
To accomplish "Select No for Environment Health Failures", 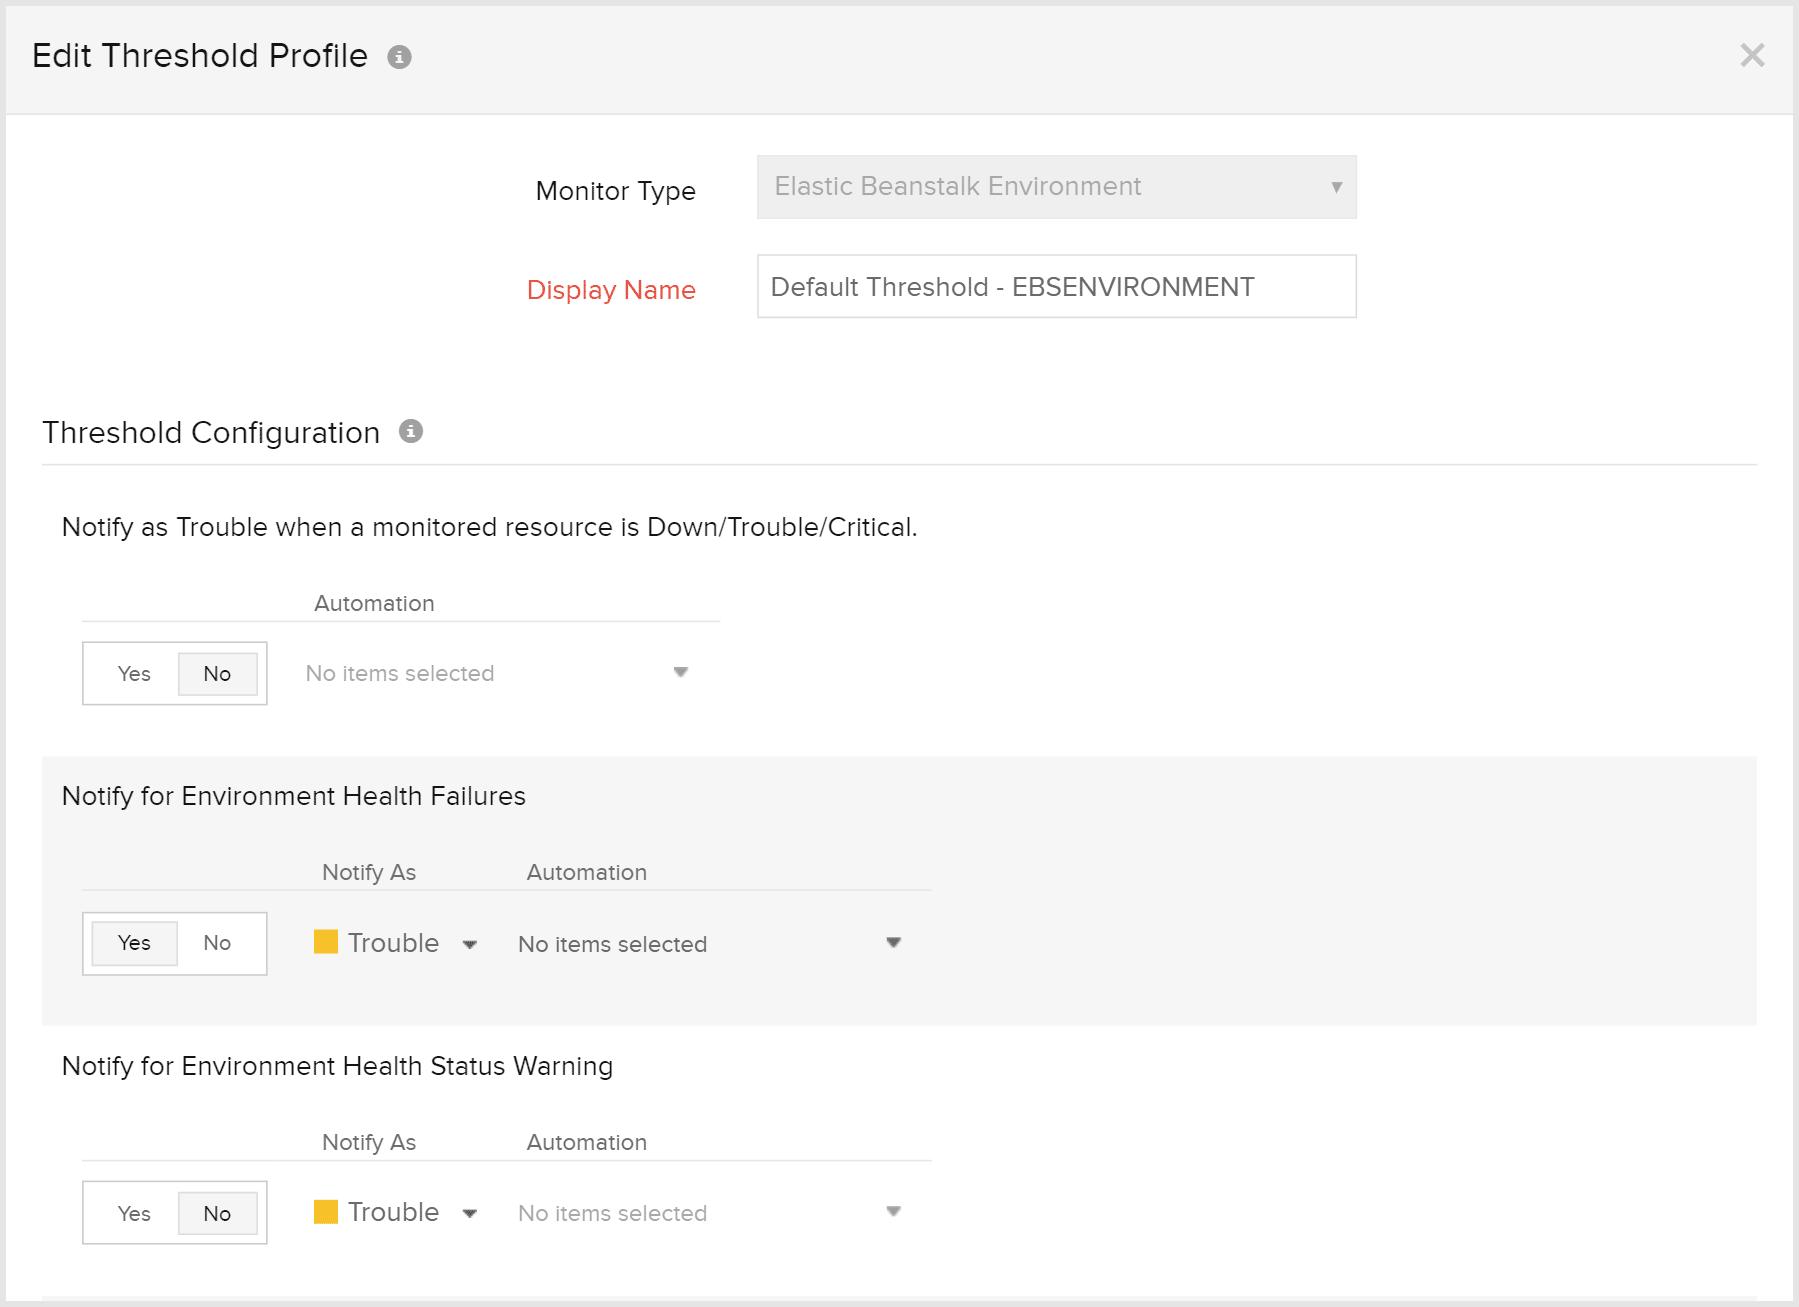I will 217,943.
